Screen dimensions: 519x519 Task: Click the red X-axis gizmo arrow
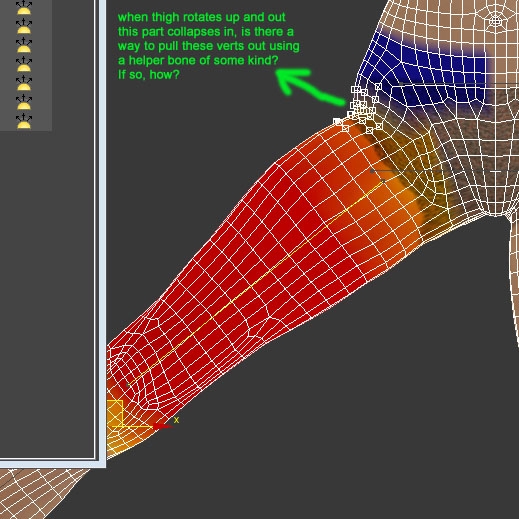pos(163,426)
